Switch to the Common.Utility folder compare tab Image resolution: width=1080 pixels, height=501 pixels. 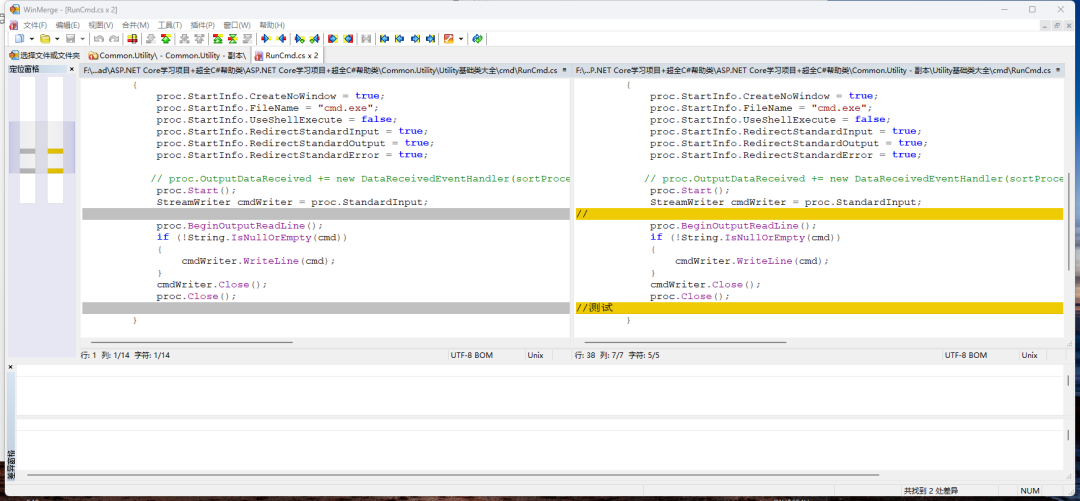(166, 56)
